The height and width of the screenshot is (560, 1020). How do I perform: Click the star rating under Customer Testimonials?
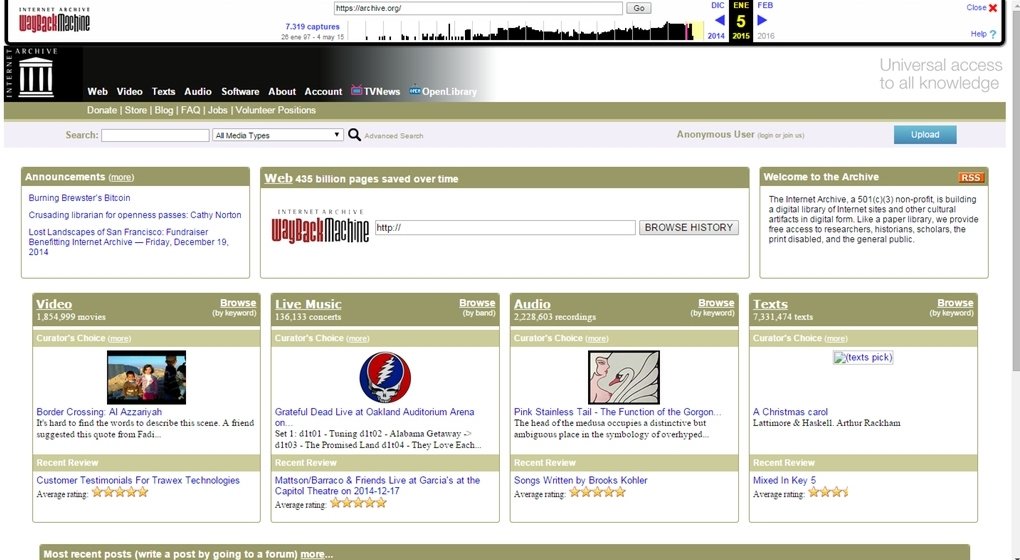click(120, 492)
